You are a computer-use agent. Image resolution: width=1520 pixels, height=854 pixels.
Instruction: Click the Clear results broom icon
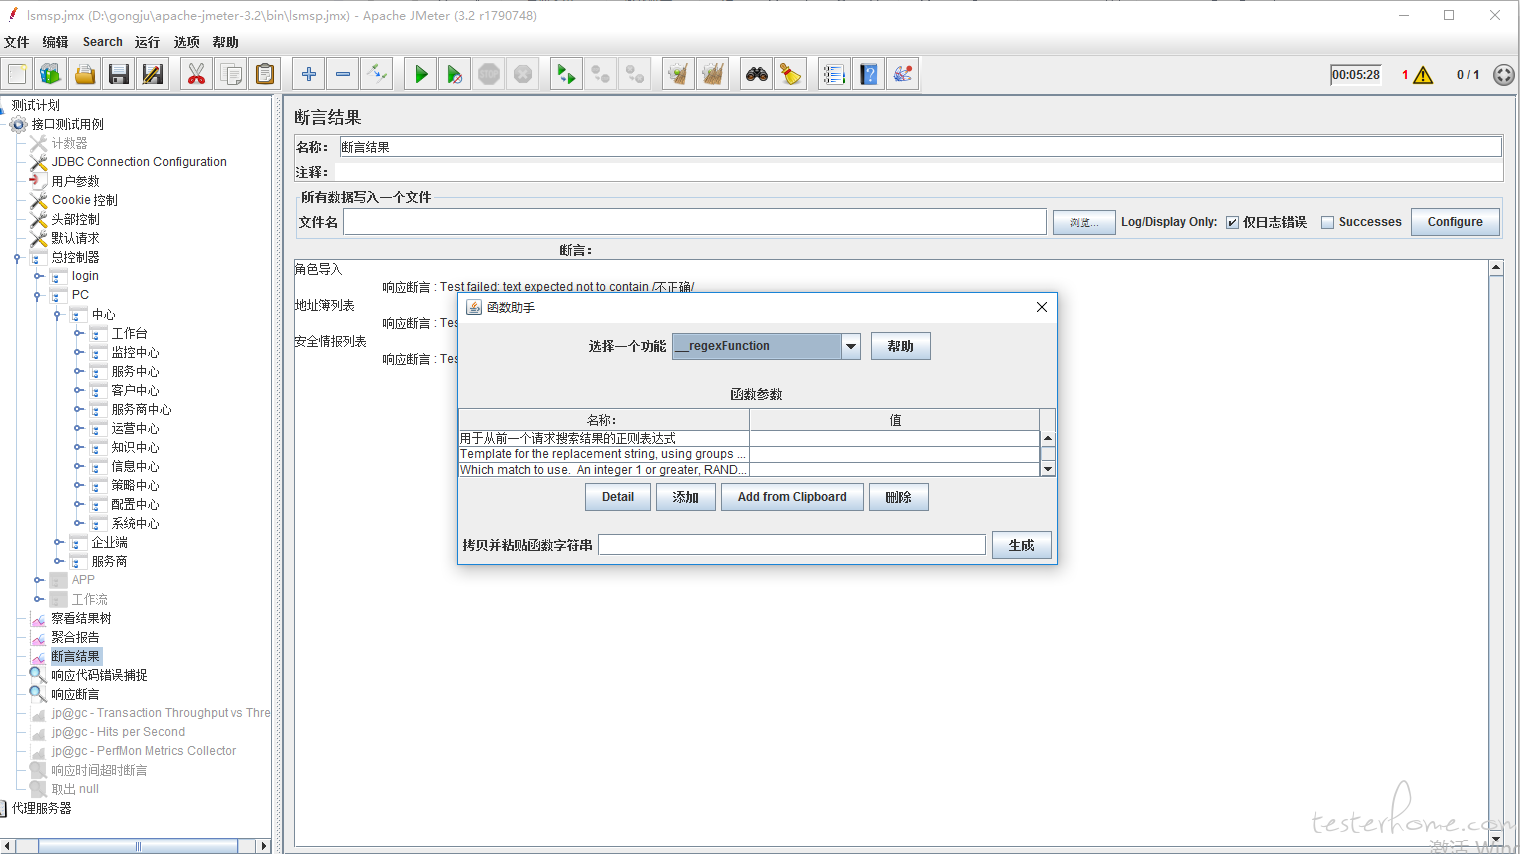click(679, 74)
